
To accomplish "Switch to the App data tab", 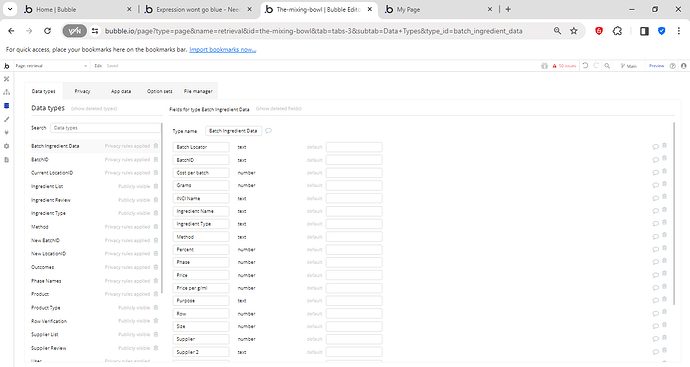I will click(121, 91).
